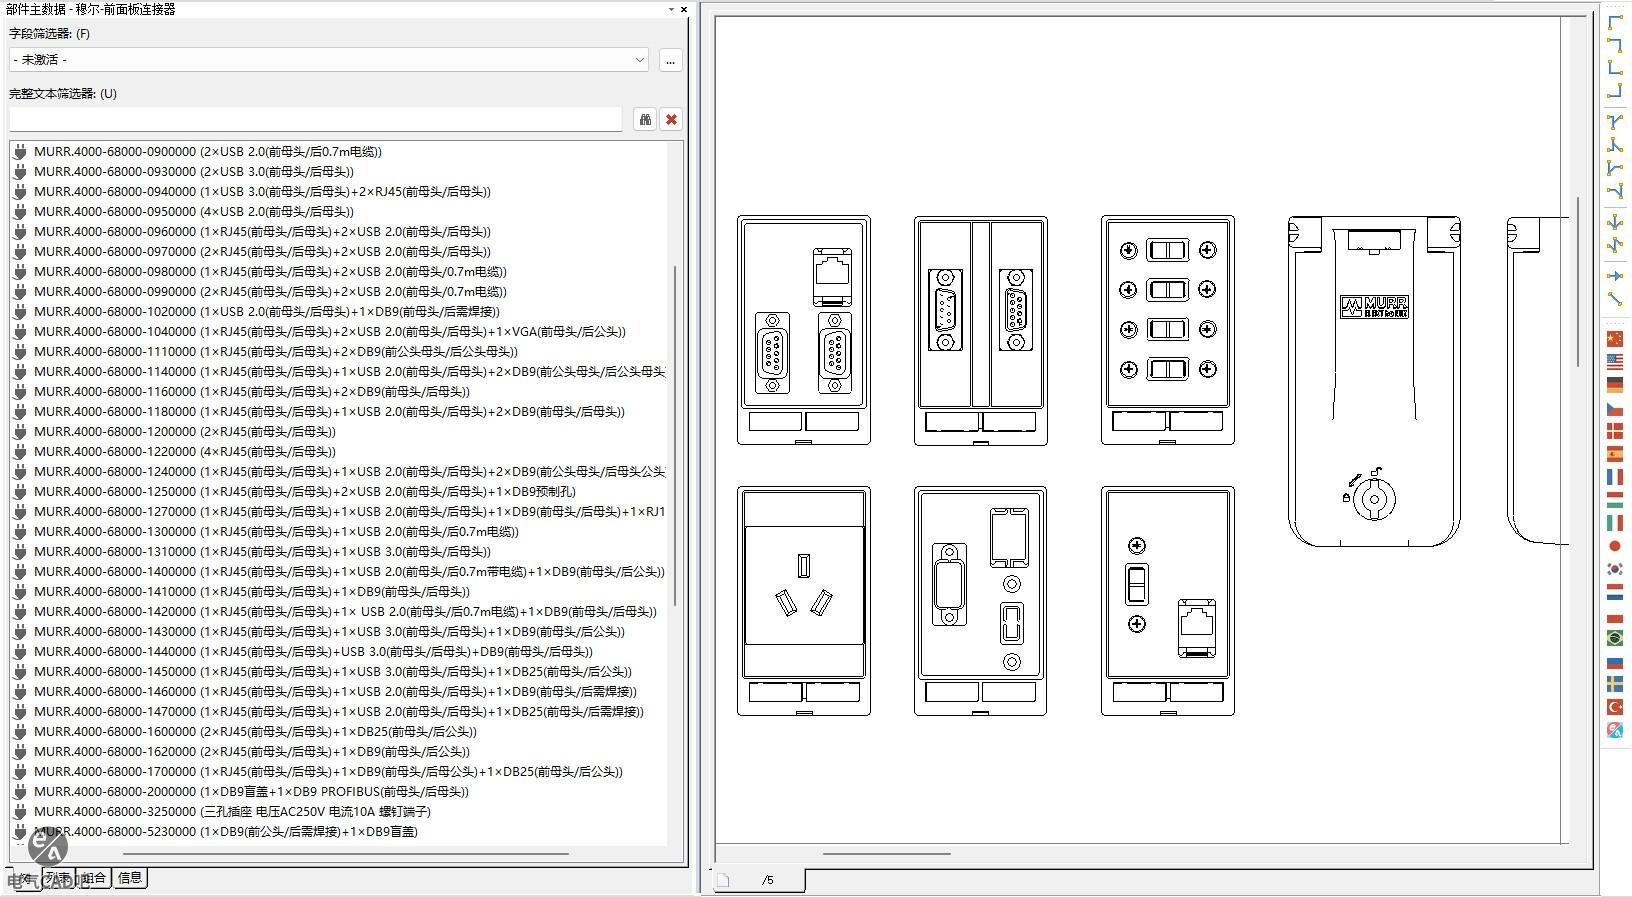This screenshot has height=897, width=1632.
Task: Click the parts list vertical scrollbar
Action: pos(677,435)
